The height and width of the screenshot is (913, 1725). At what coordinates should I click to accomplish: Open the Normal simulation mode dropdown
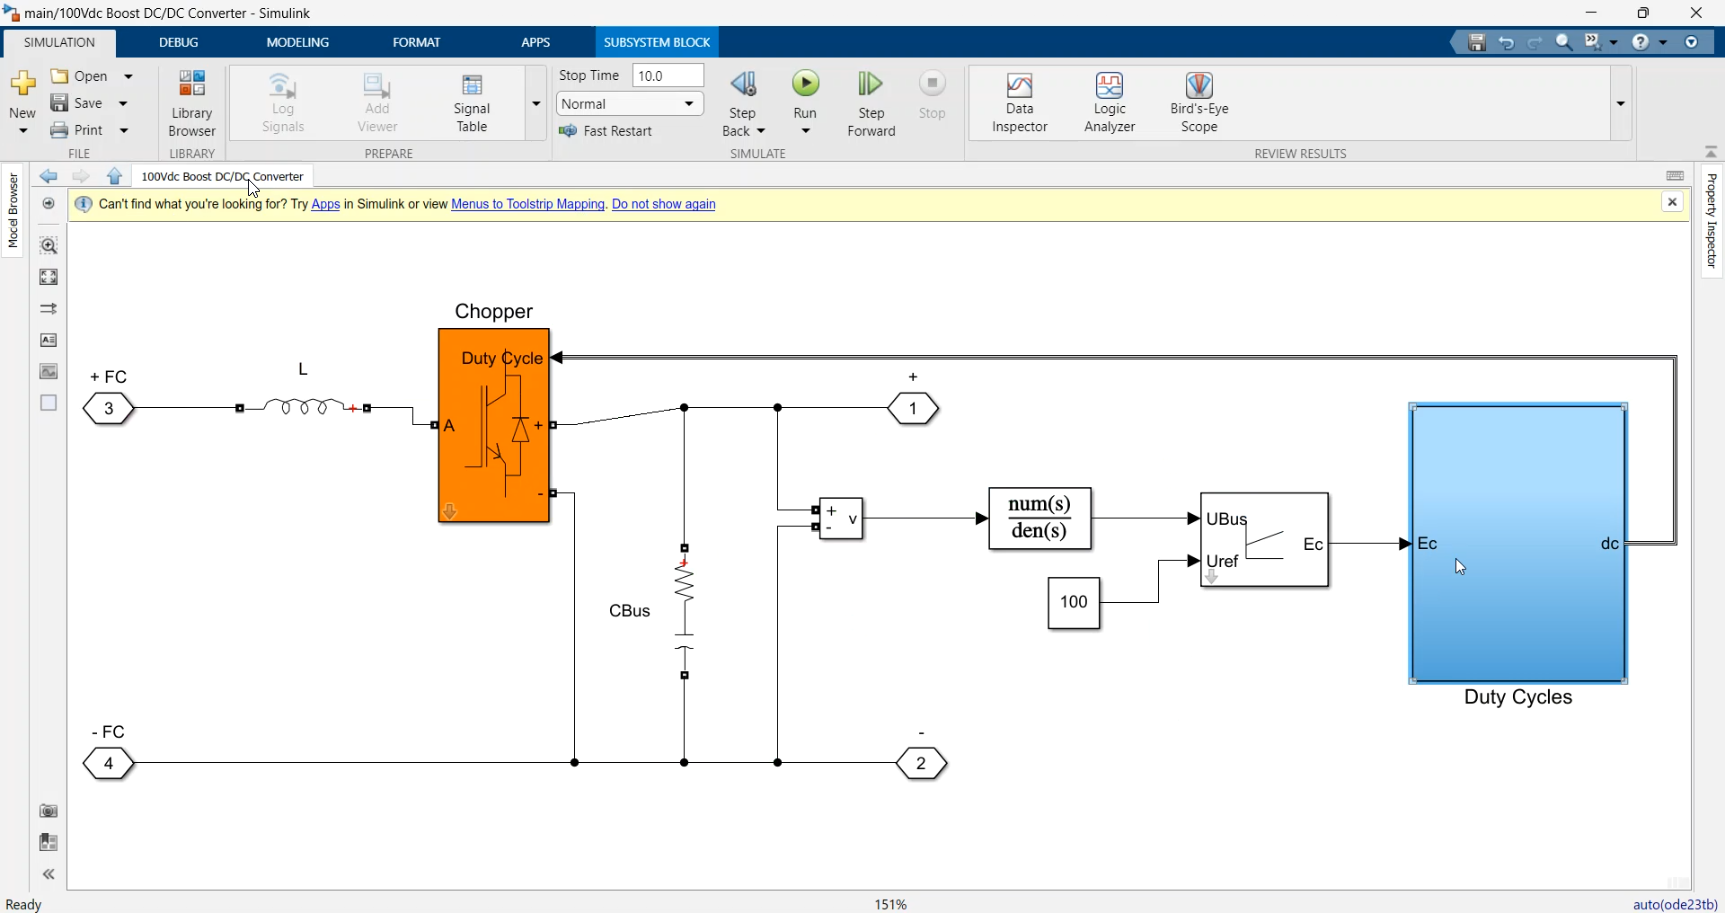point(630,104)
